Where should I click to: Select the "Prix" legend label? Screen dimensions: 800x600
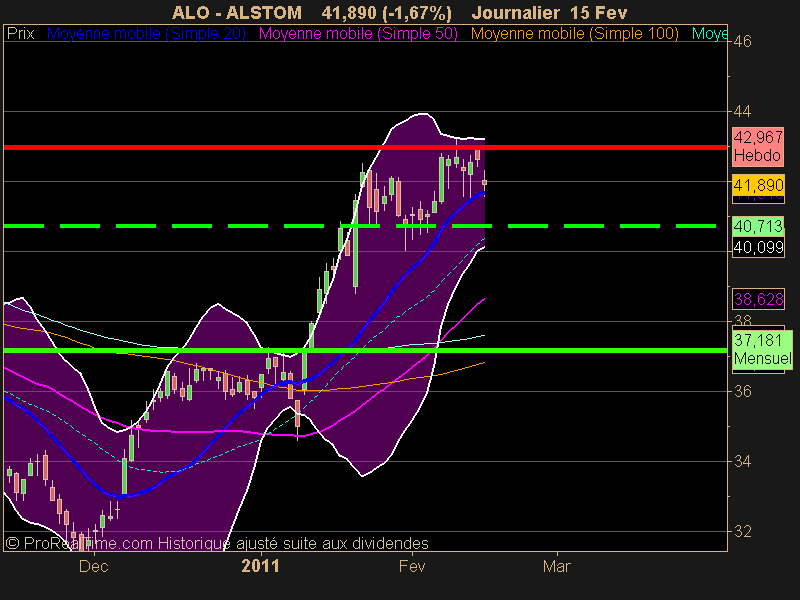20,34
